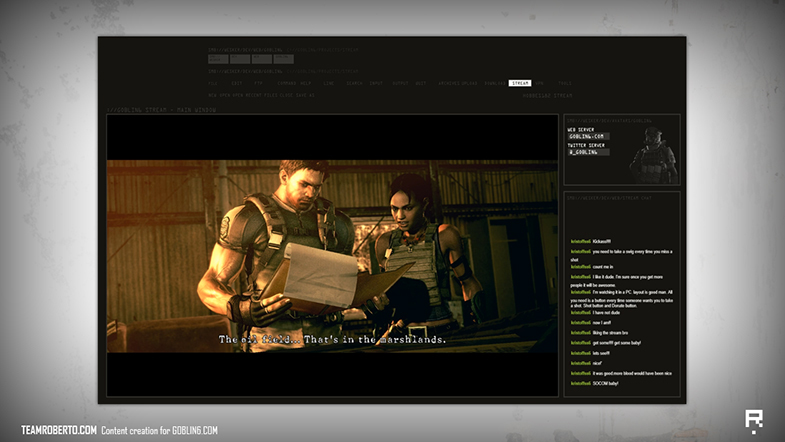Open the HELP menu

click(306, 83)
